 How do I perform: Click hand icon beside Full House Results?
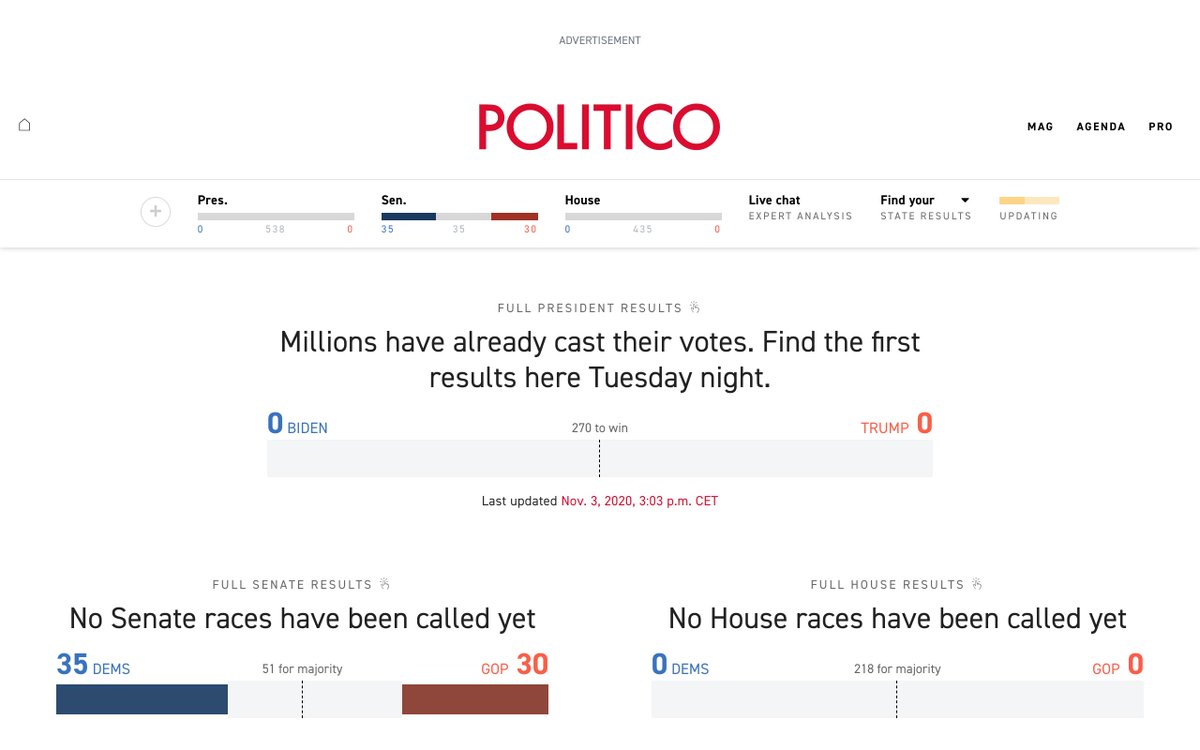coord(977,584)
